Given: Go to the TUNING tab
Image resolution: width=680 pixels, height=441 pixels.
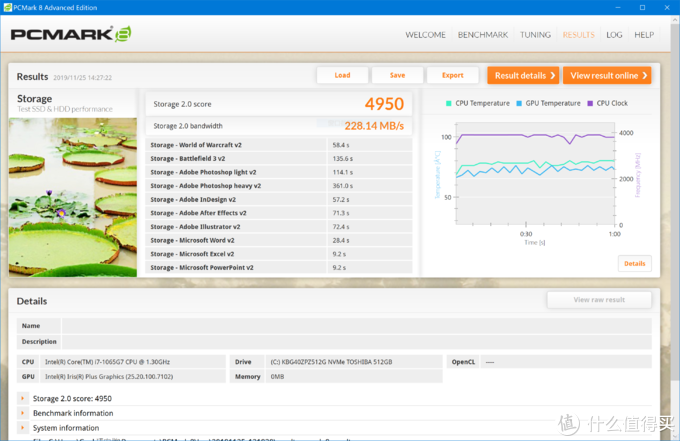Looking at the screenshot, I should 535,35.
